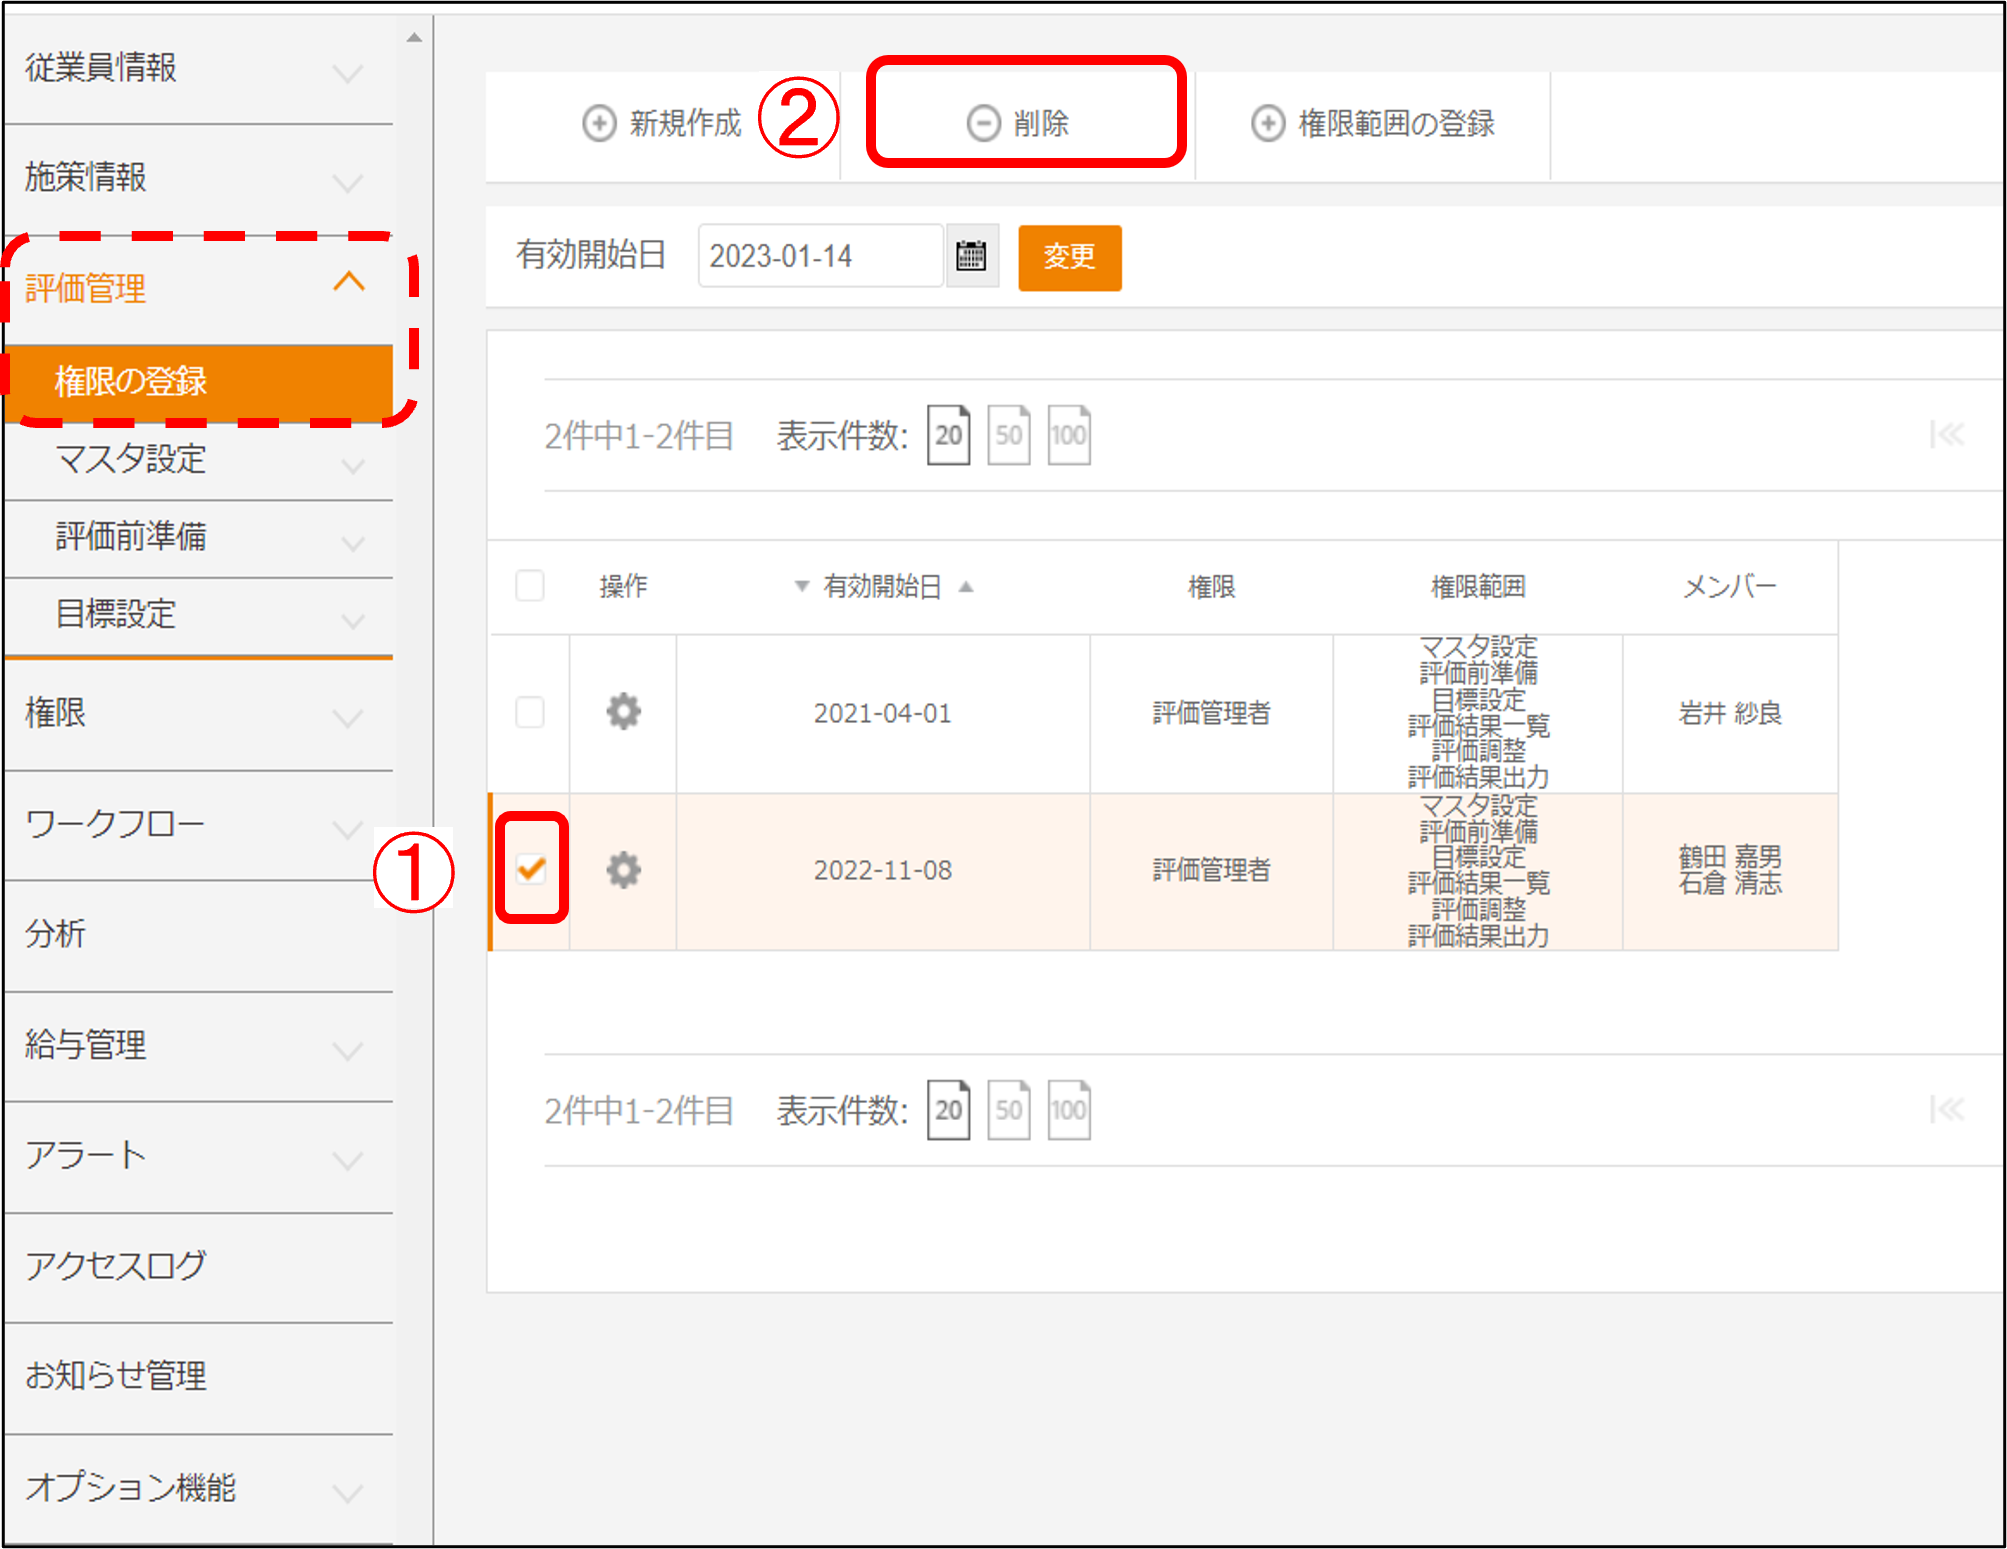Uncheck the 2022-11-08 row checkbox
This screenshot has height=1549, width=2007.
click(531, 868)
